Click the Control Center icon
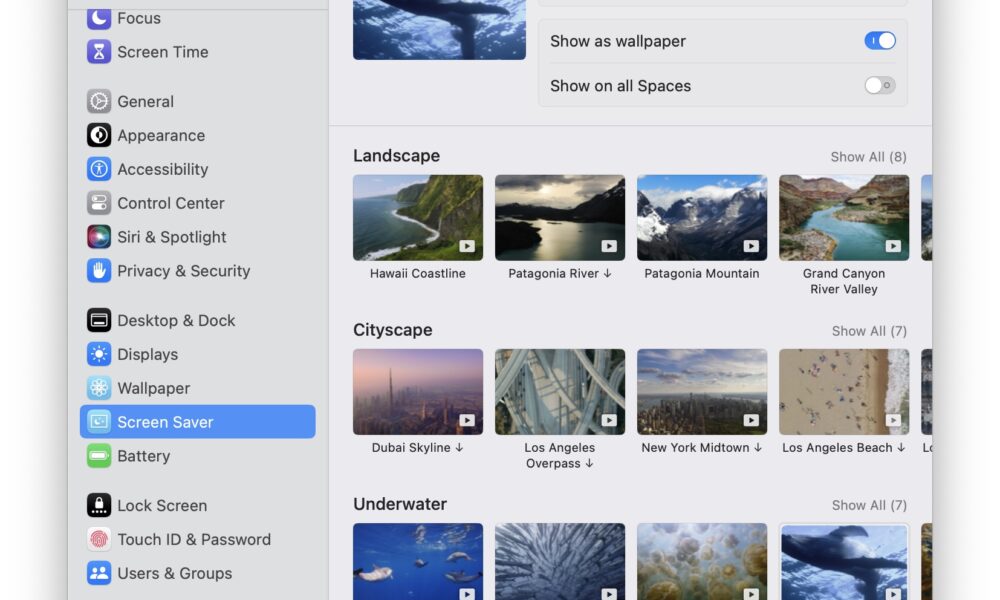This screenshot has width=1000, height=600. (99, 203)
